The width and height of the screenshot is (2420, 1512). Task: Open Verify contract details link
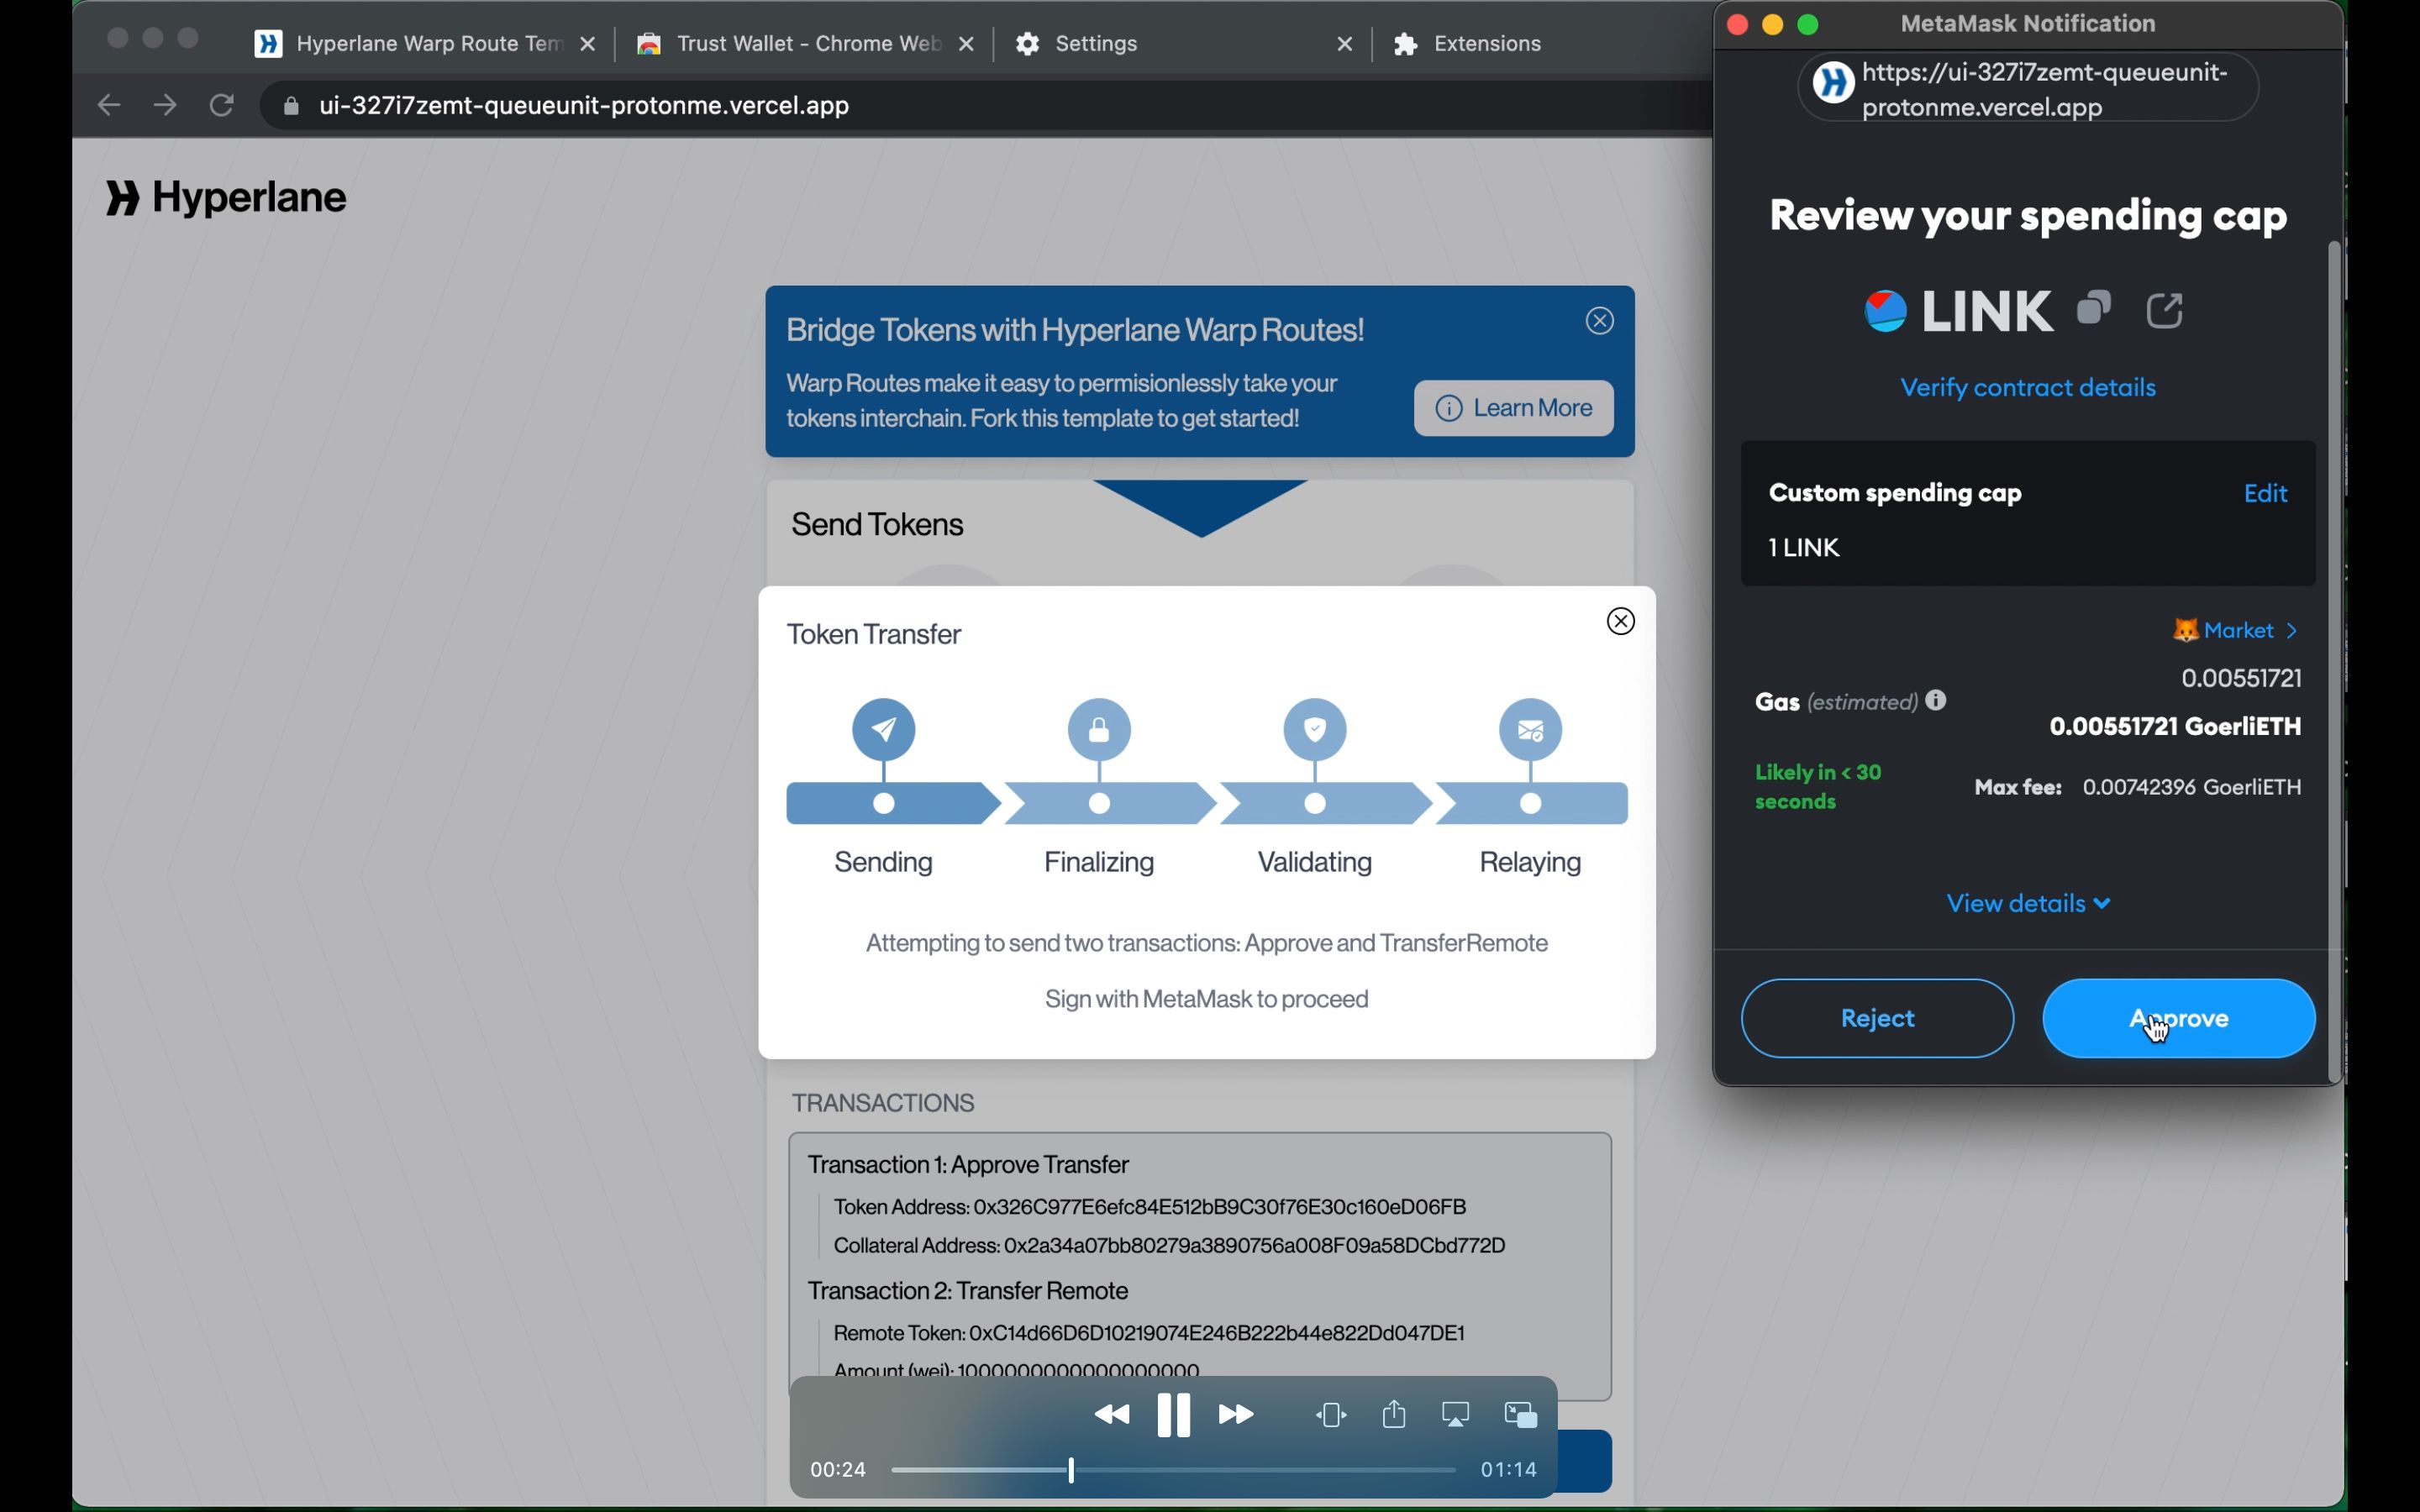[2027, 388]
